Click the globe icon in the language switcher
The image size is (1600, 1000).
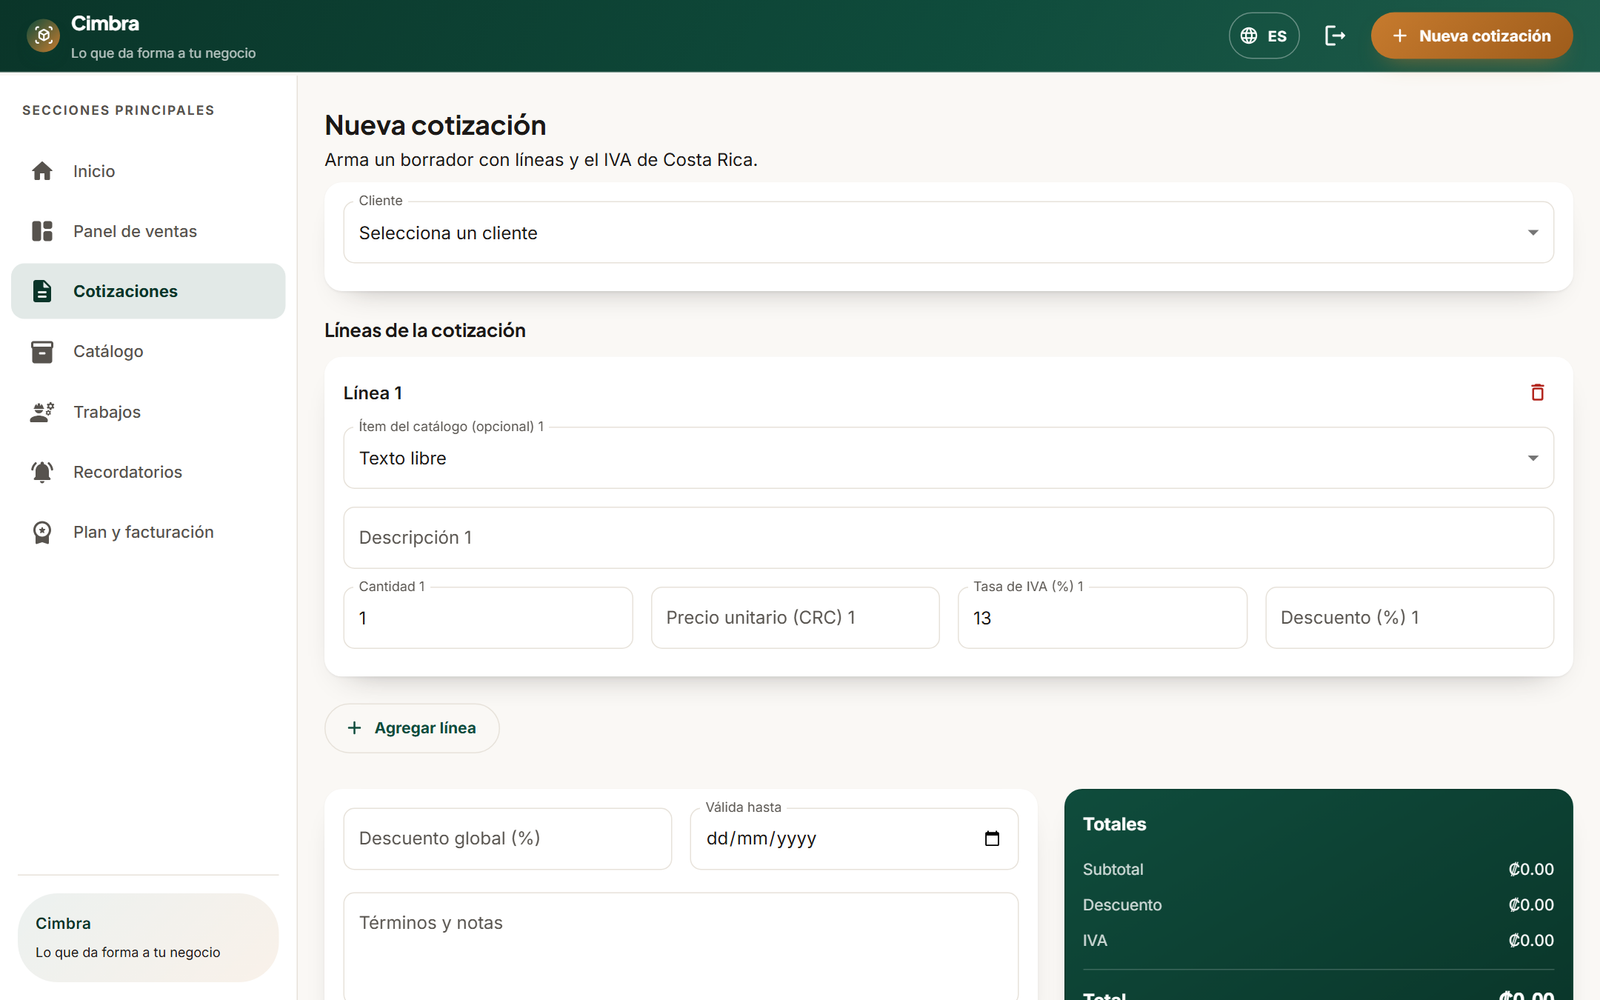coord(1249,36)
